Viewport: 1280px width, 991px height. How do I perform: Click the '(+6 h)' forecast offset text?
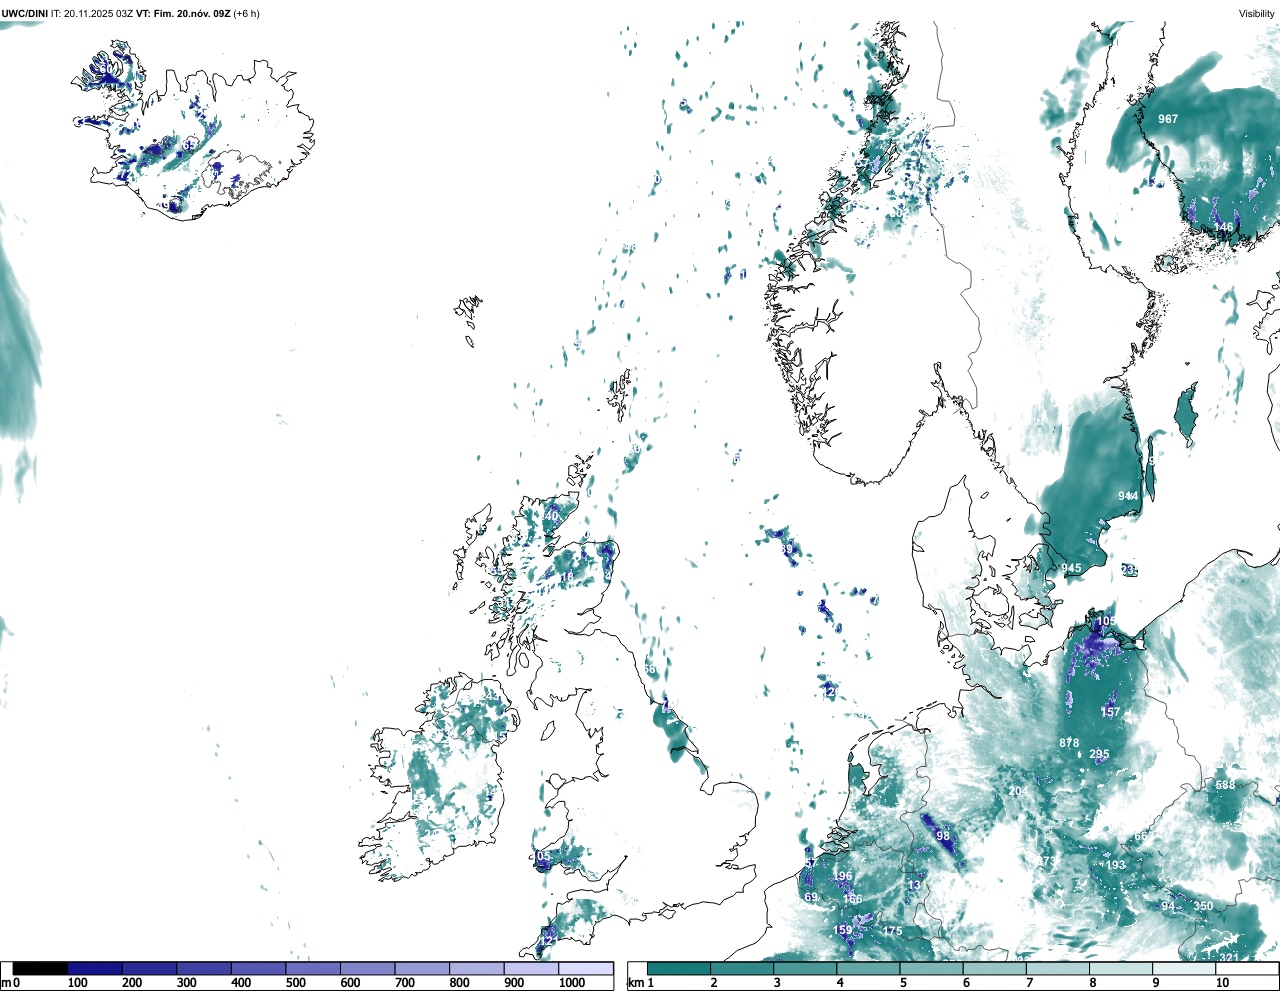tap(246, 14)
